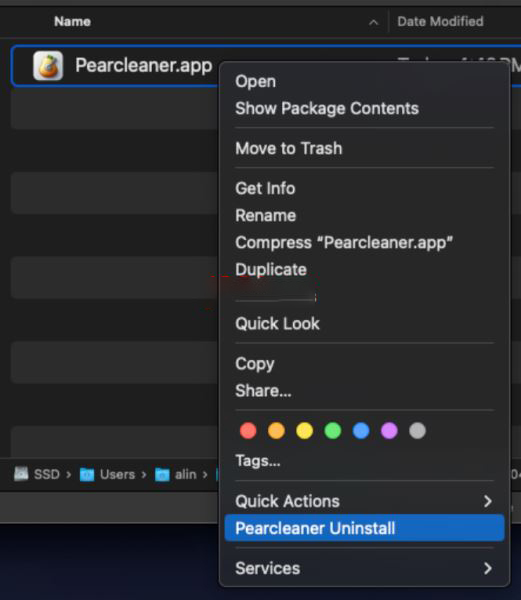
Task: Apply the gray tag color
Action: (x=417, y=431)
